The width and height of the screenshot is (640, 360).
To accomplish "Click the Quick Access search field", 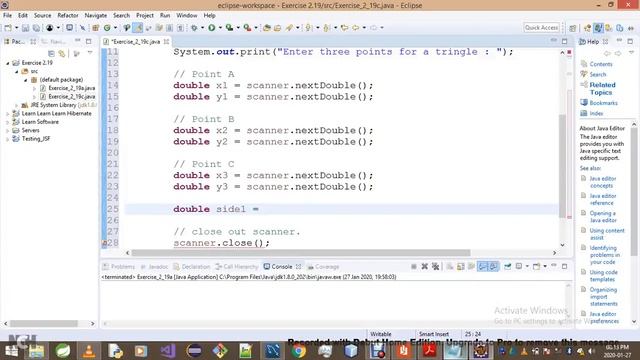I will (x=541, y=27).
